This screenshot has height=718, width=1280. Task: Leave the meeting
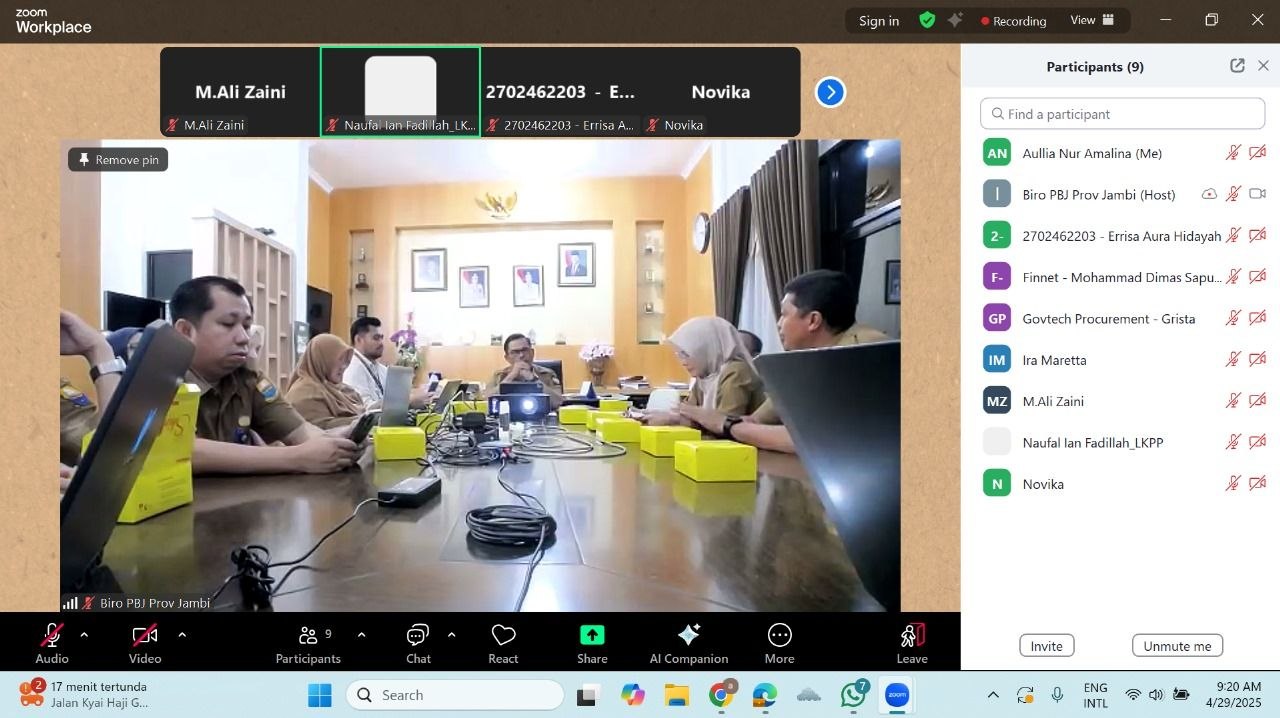pos(912,643)
